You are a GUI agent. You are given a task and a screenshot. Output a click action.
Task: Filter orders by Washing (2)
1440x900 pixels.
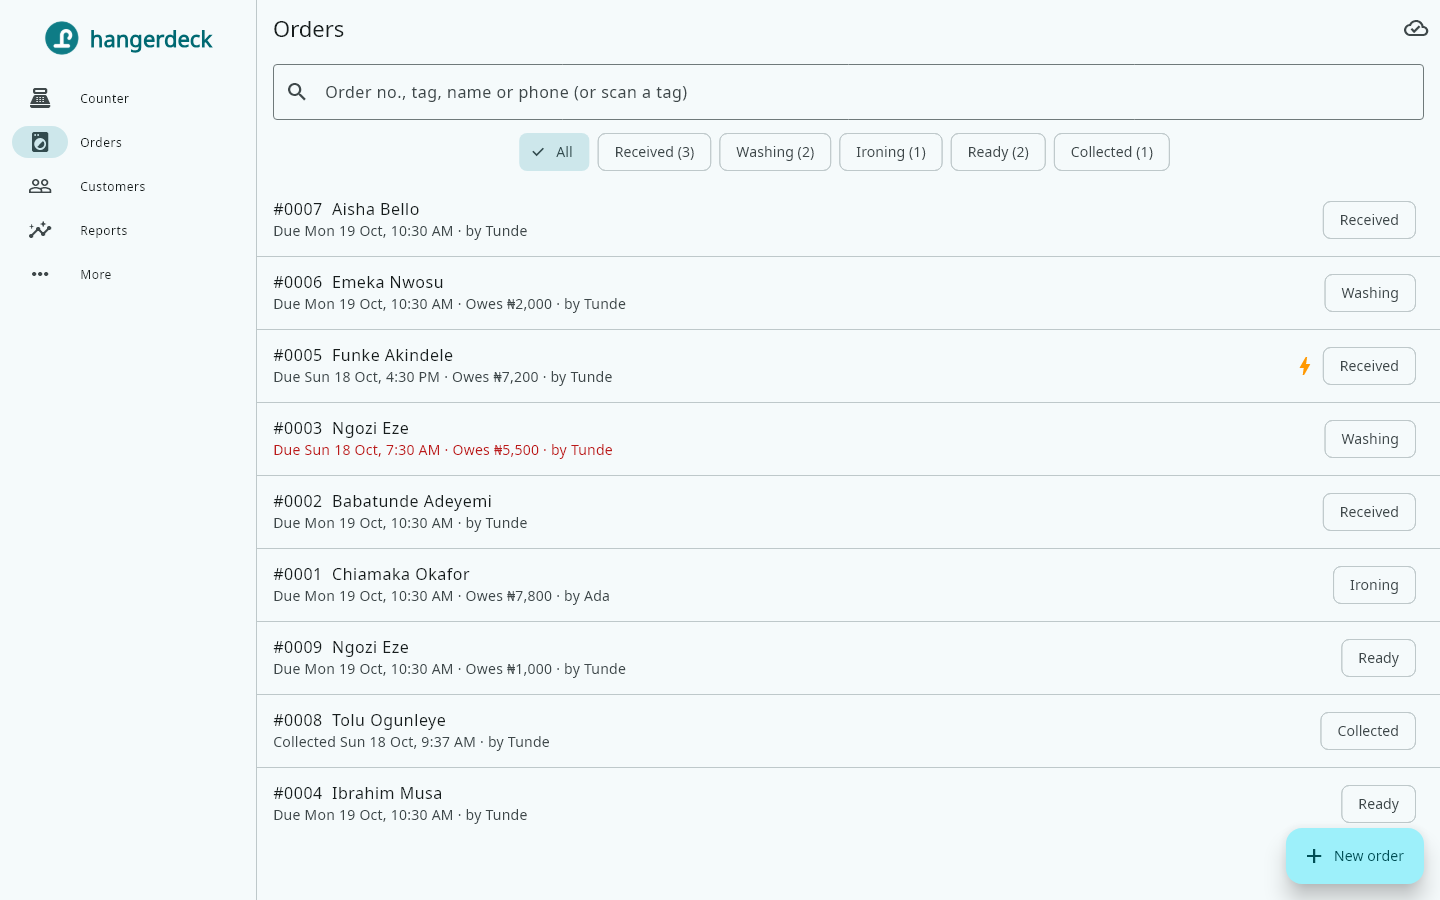point(775,152)
